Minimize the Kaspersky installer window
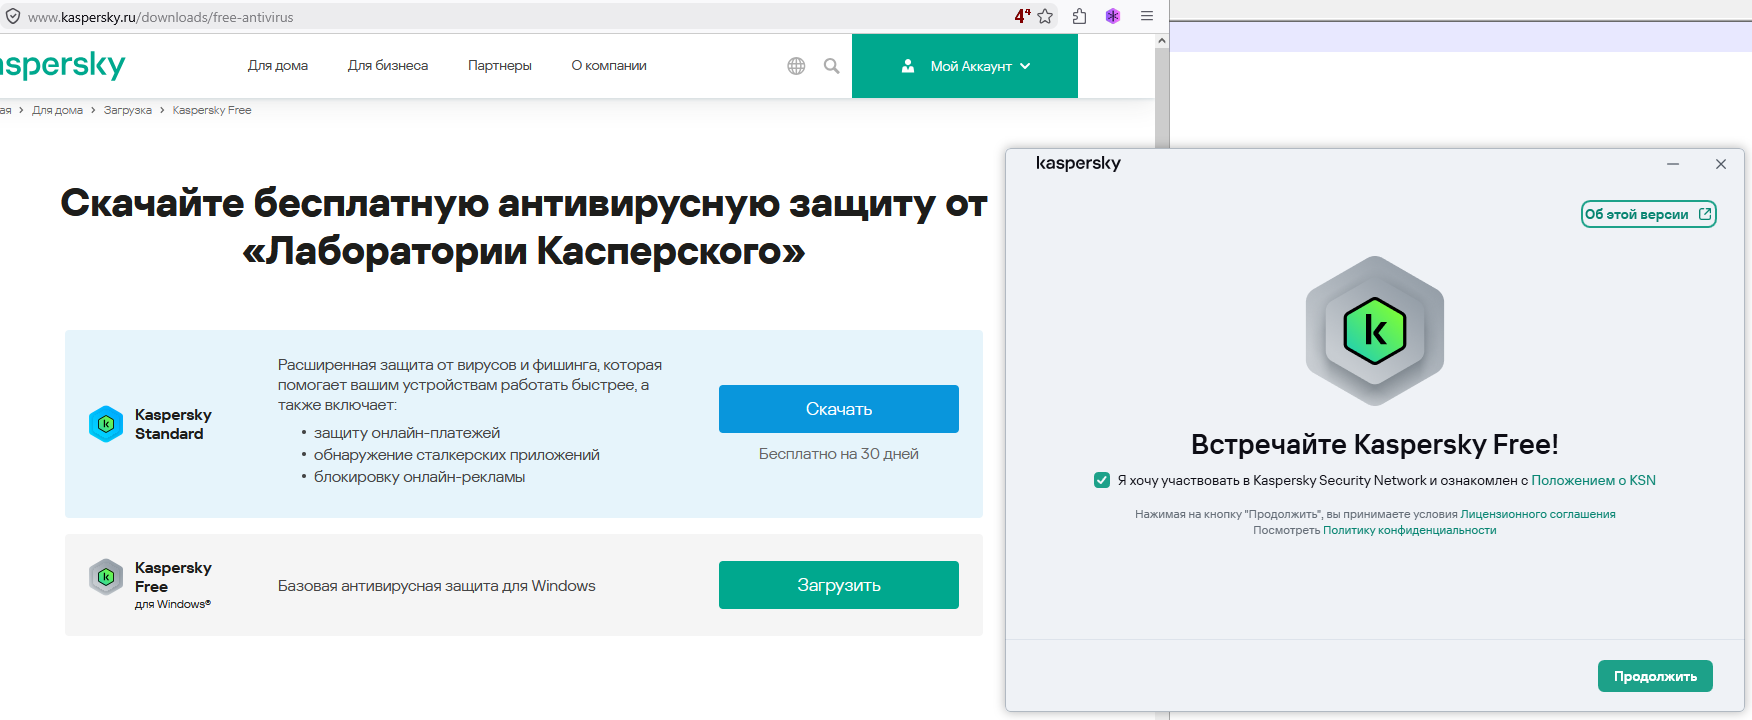This screenshot has width=1752, height=720. [x=1673, y=164]
